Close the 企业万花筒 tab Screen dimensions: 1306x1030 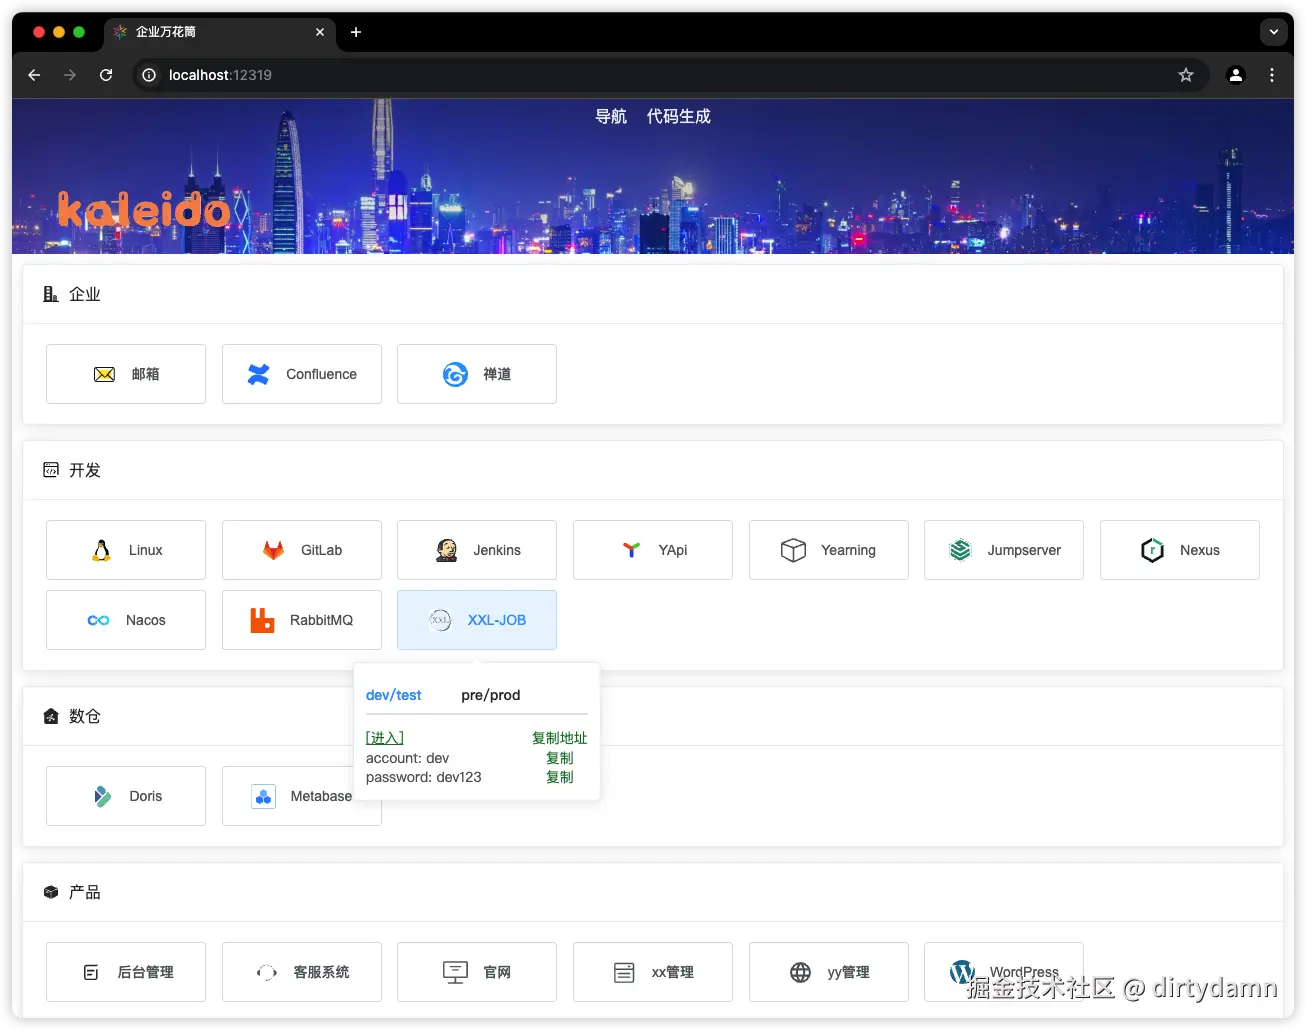point(320,32)
